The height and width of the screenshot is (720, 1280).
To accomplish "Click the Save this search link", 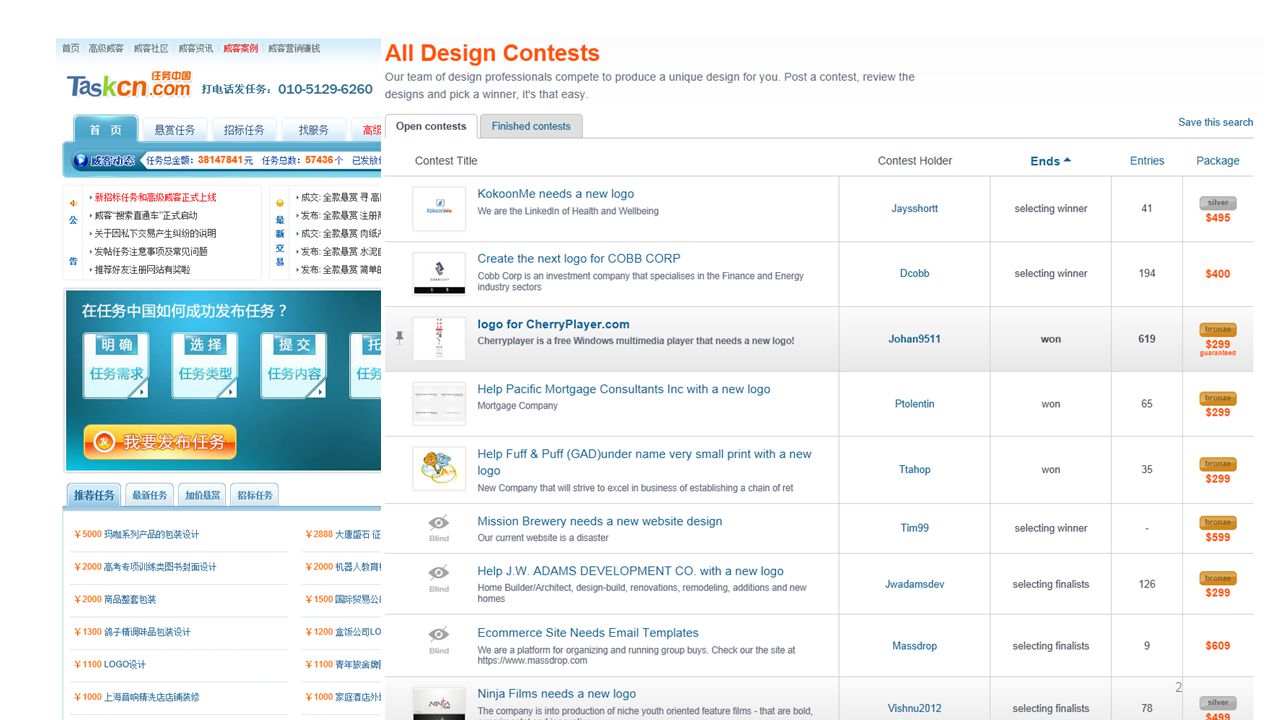I will [x=1215, y=122].
